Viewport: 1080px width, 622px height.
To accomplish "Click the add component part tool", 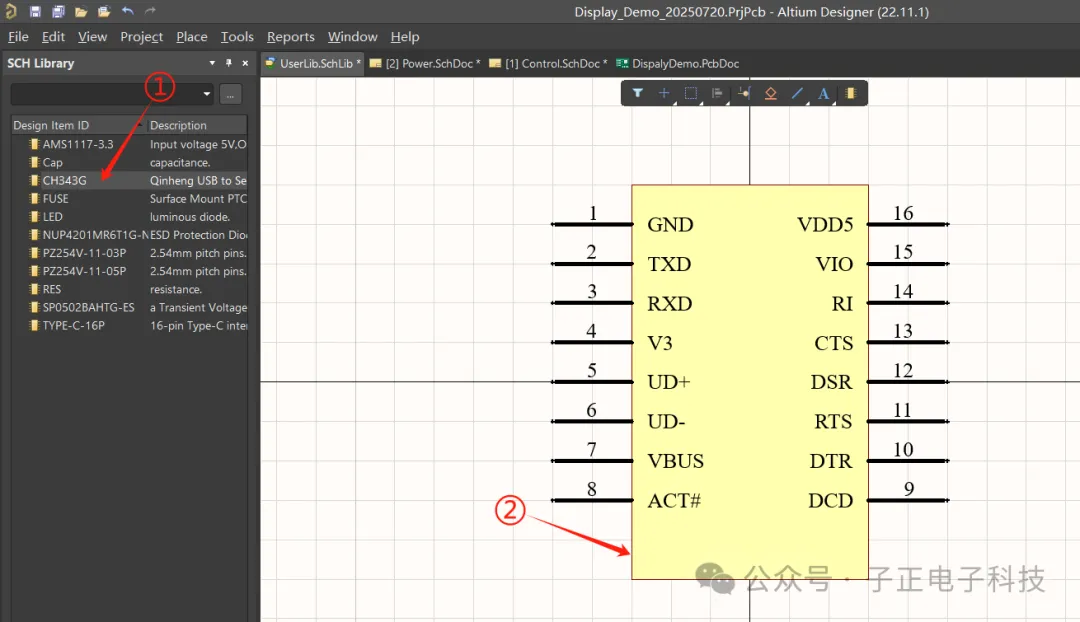I will pos(851,93).
